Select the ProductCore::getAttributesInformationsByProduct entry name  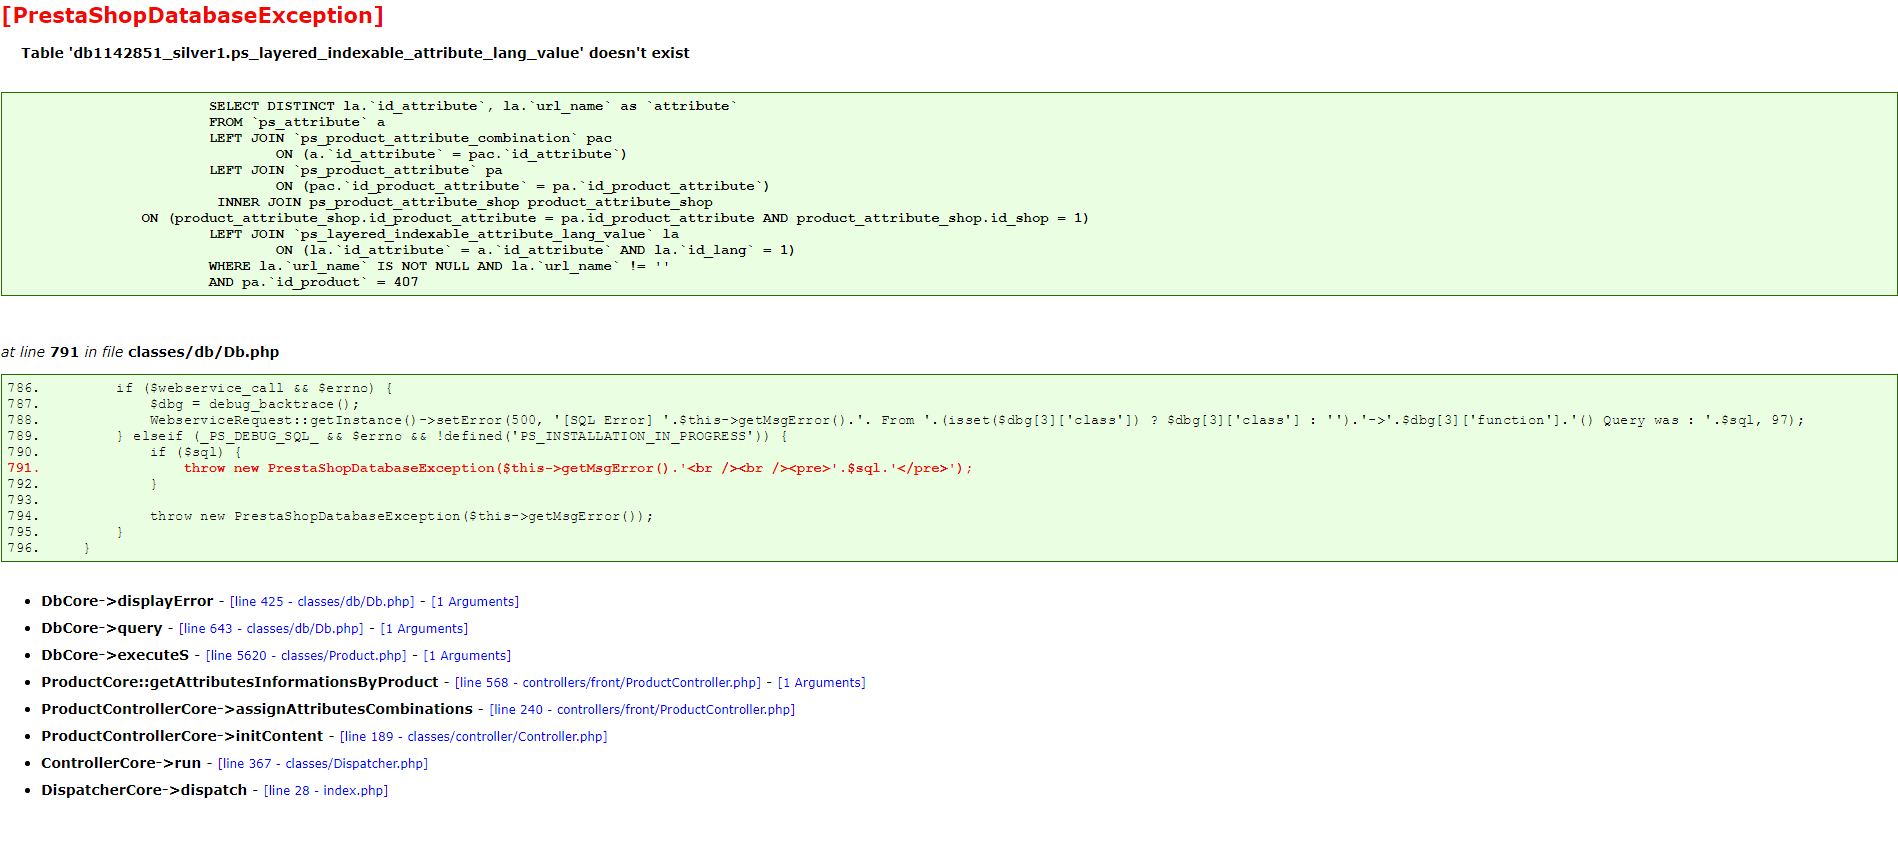pyautogui.click(x=240, y=682)
